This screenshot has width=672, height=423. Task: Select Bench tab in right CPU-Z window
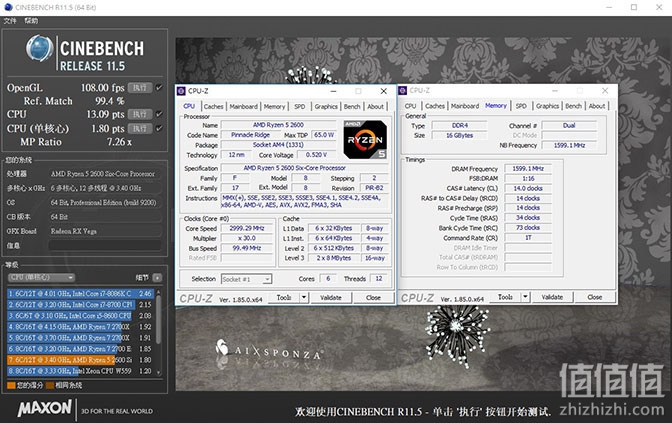[573, 106]
